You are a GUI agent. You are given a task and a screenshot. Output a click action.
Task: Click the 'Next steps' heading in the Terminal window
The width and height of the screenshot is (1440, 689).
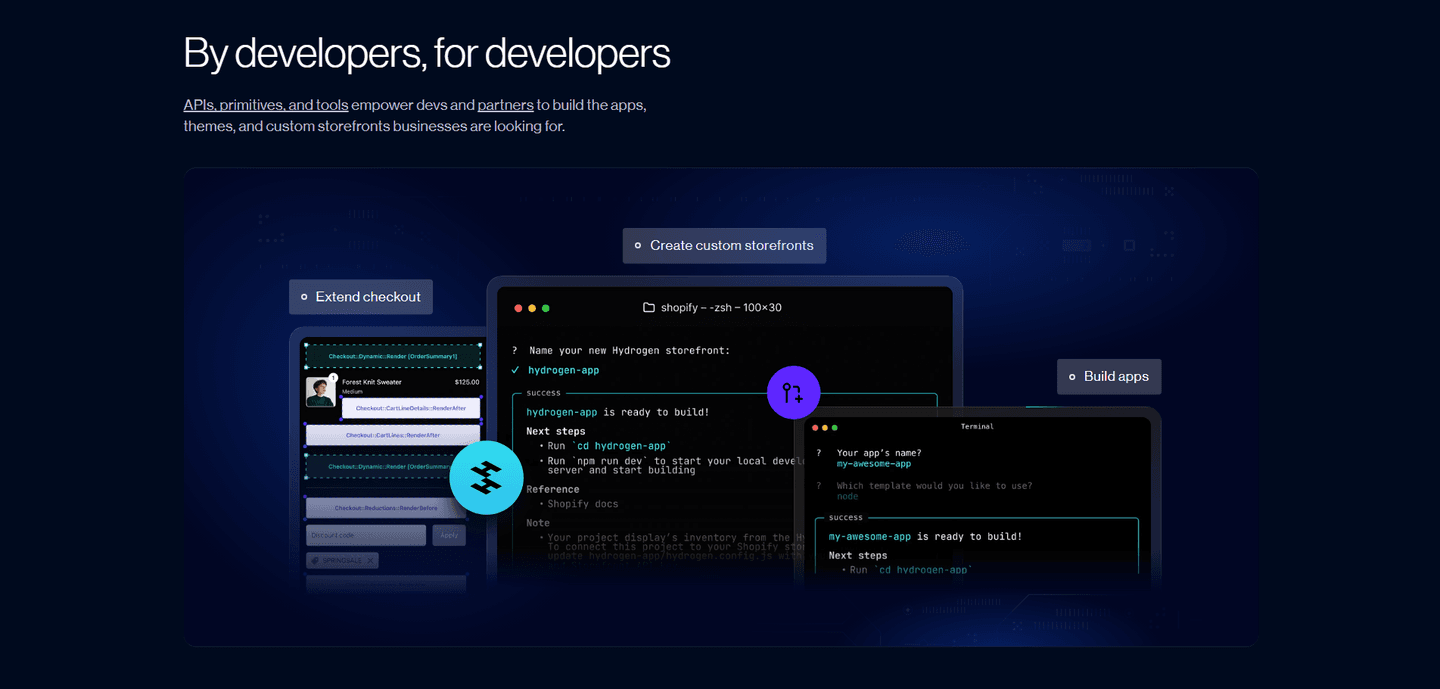(x=858, y=556)
